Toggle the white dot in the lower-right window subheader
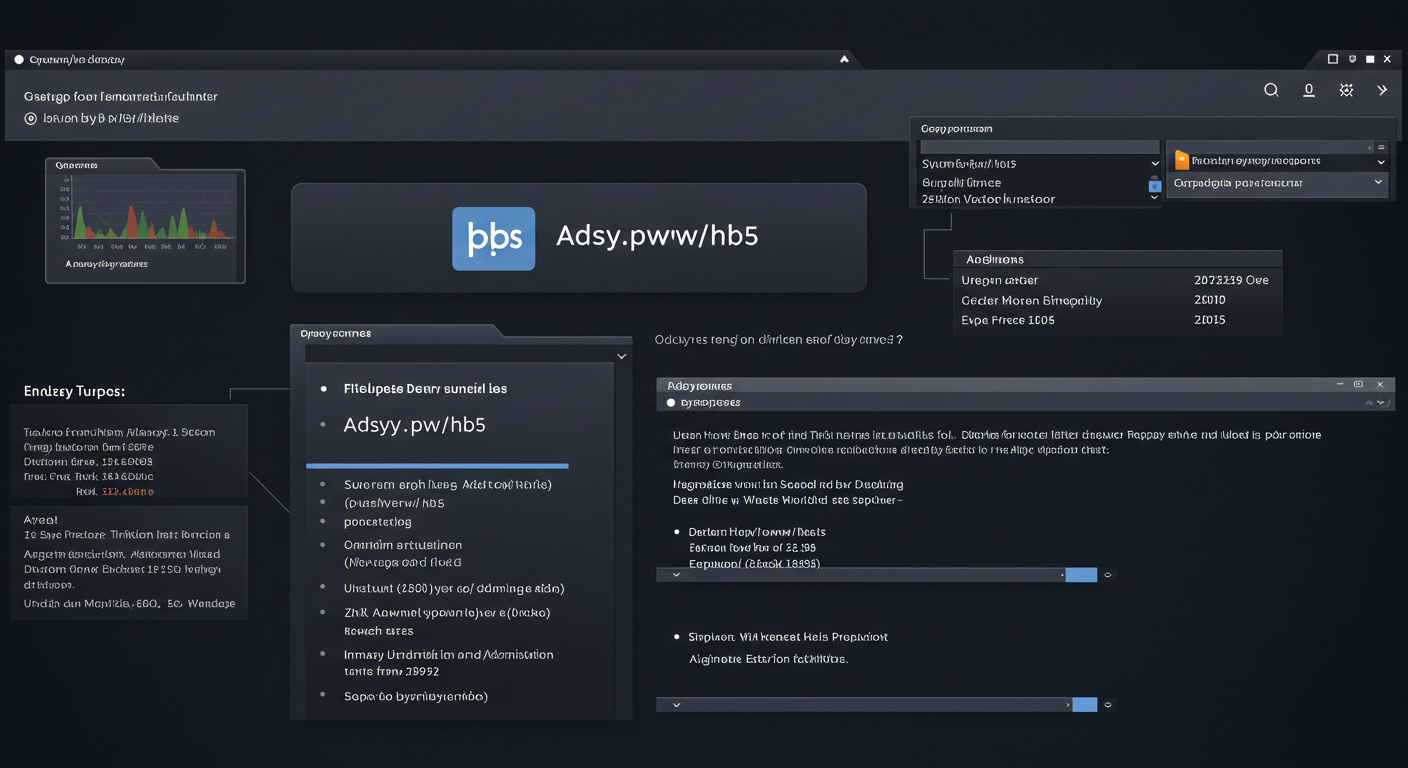 [671, 403]
